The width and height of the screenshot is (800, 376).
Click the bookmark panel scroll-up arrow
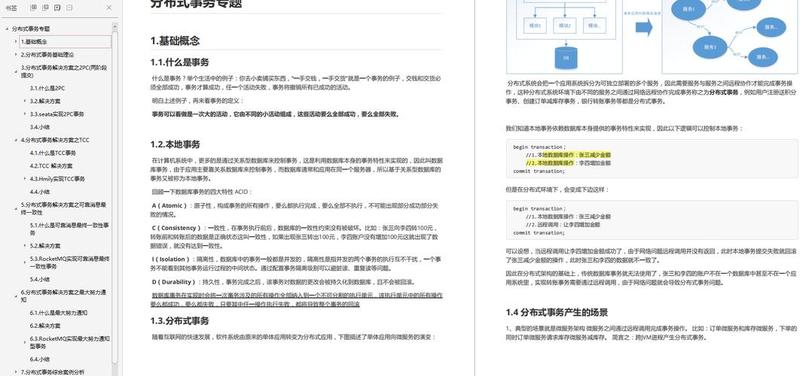click(115, 27)
